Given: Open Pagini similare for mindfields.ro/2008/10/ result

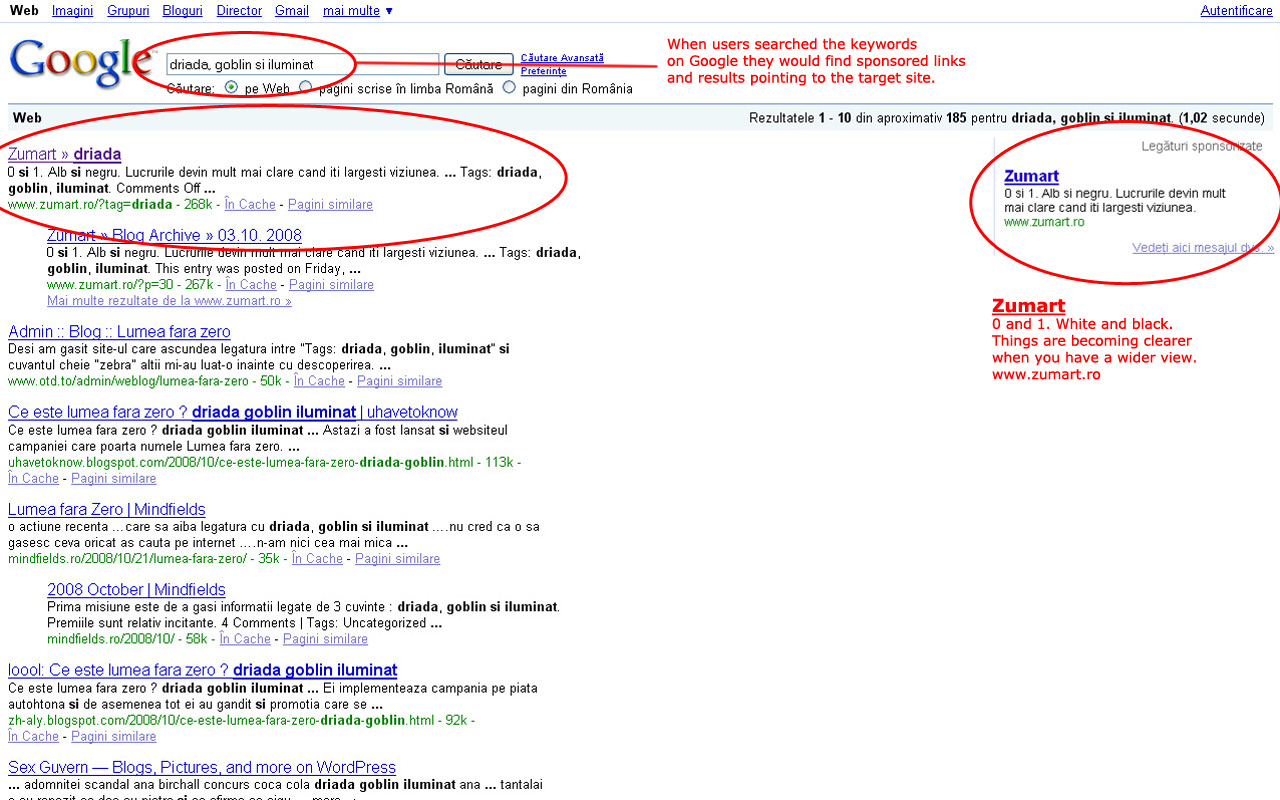Looking at the screenshot, I should [325, 639].
